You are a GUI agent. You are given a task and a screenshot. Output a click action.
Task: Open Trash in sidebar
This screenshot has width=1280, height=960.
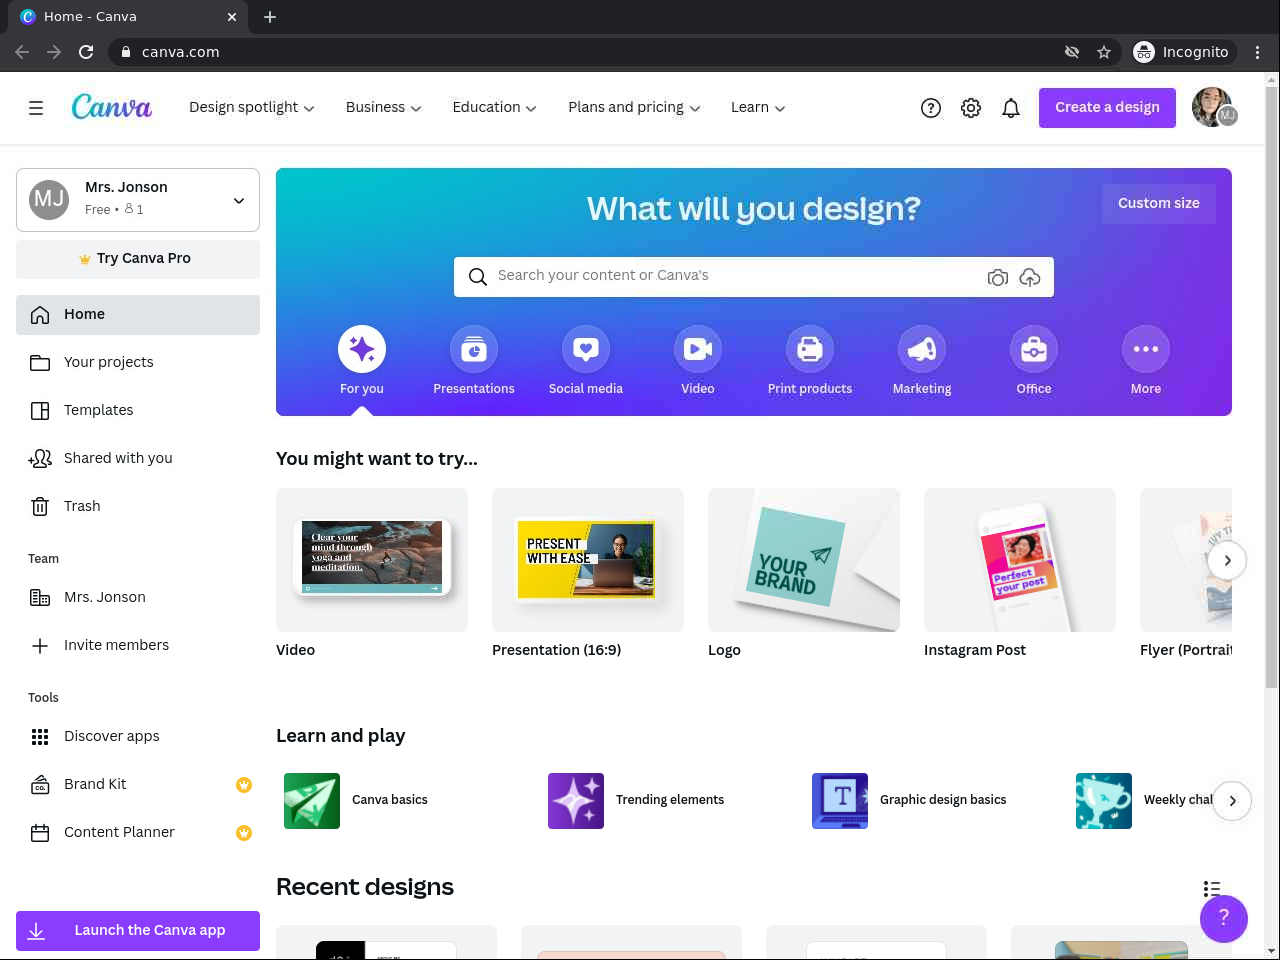(138, 507)
